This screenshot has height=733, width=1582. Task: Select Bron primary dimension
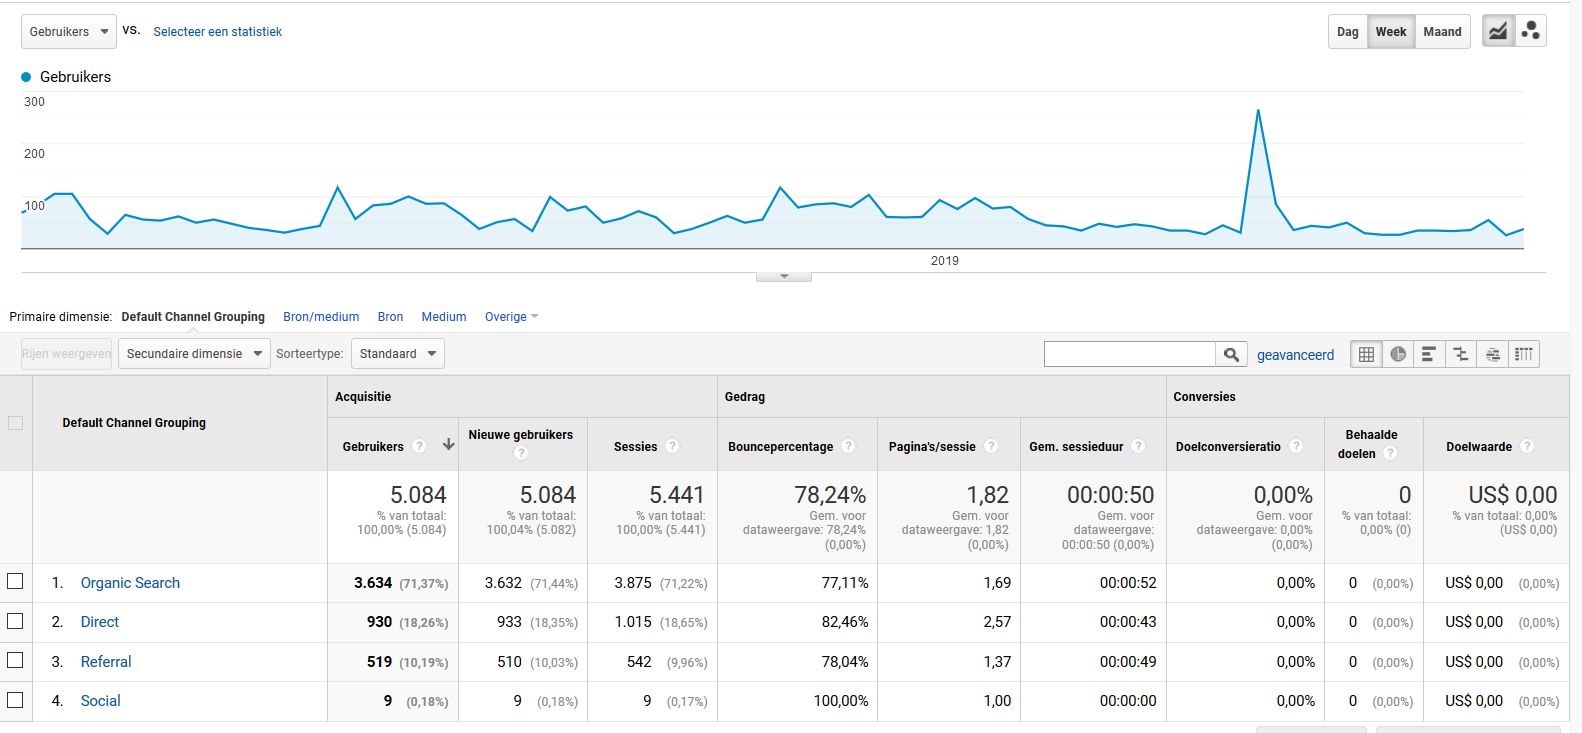pos(390,317)
